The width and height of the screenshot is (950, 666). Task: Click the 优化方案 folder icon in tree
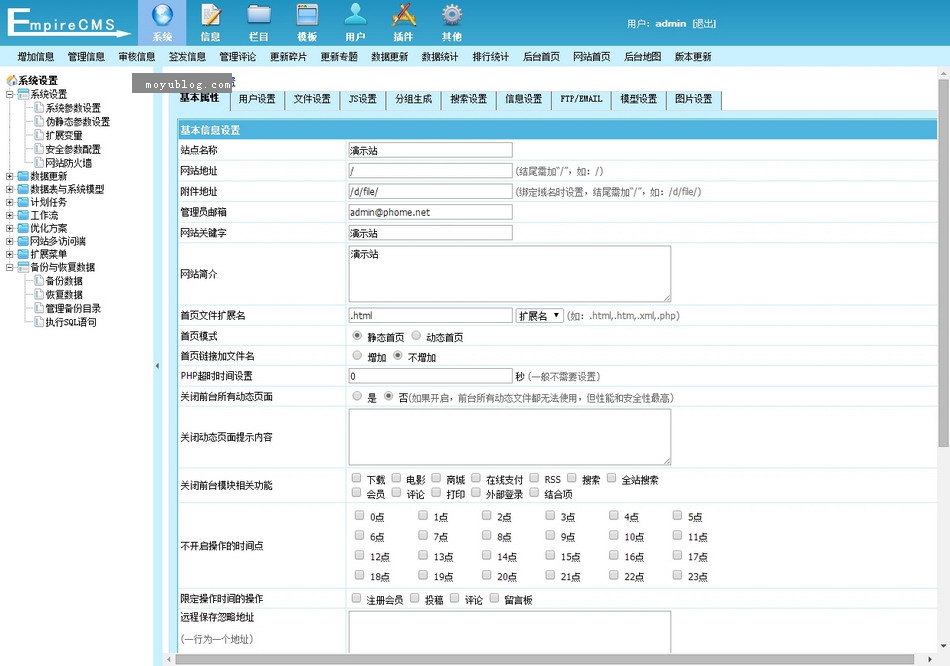click(x=23, y=228)
